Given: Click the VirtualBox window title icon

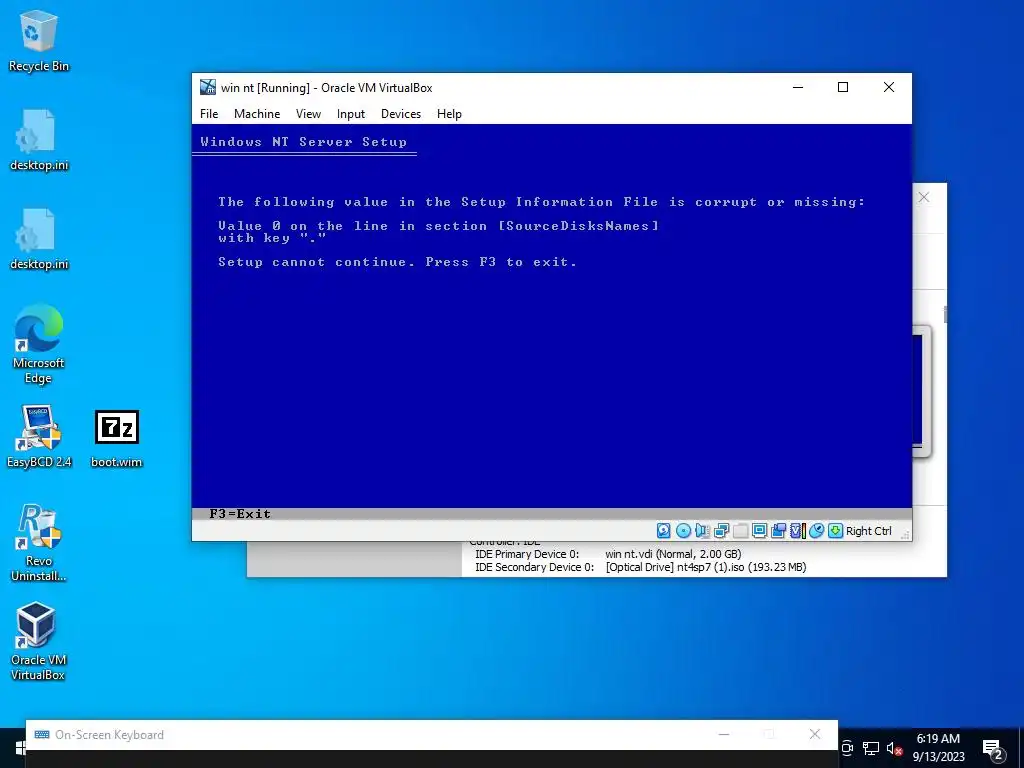Looking at the screenshot, I should pos(208,87).
